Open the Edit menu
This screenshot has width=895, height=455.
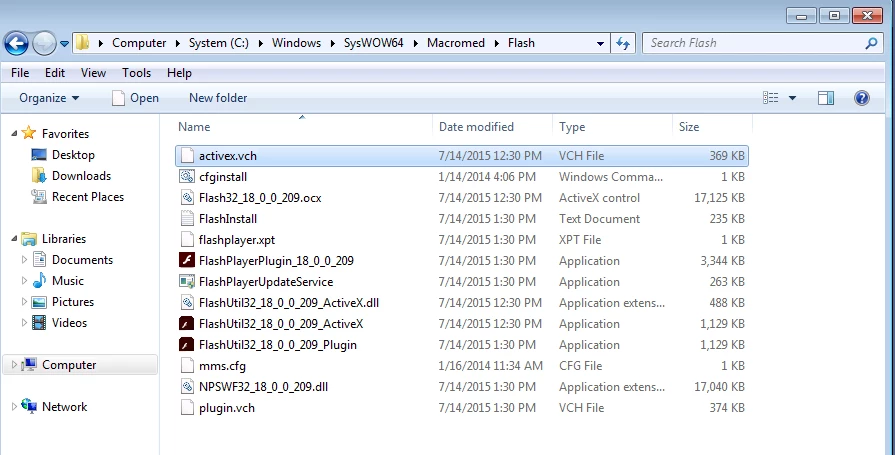[55, 73]
